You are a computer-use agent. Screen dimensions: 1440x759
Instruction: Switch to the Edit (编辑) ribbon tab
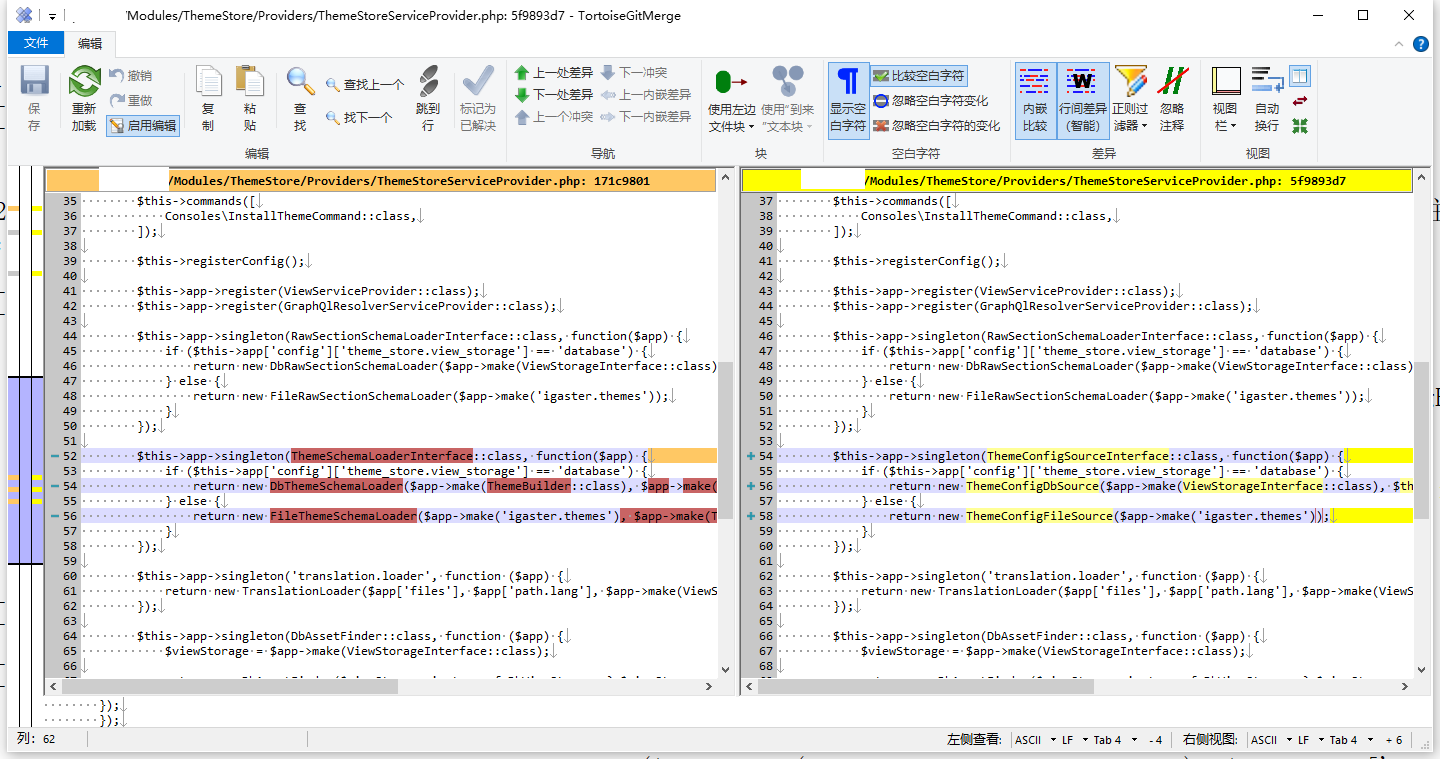click(x=90, y=43)
